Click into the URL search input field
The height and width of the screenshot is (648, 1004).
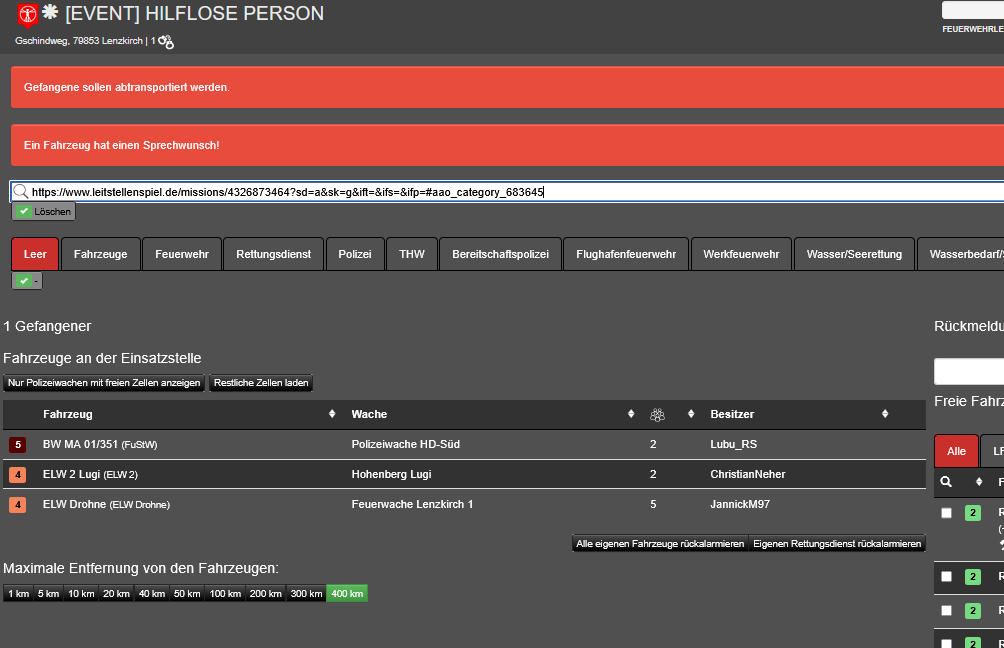507,192
